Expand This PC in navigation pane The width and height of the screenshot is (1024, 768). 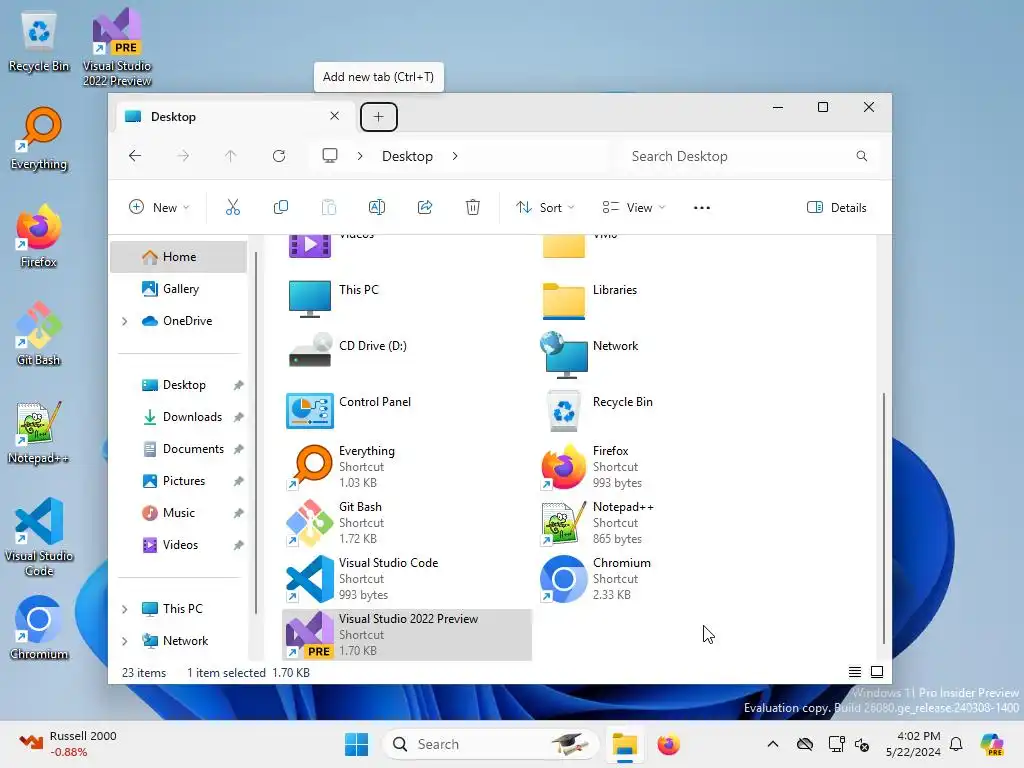pos(125,609)
